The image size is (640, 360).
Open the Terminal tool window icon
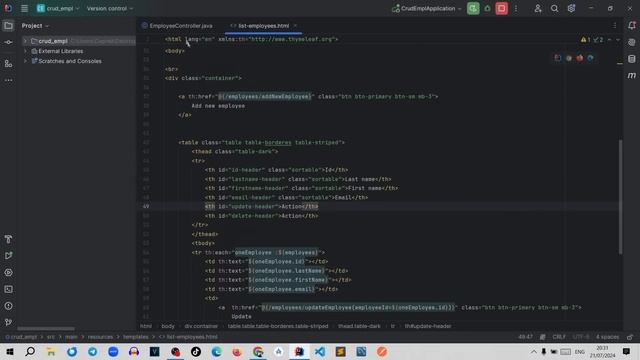coord(8,289)
